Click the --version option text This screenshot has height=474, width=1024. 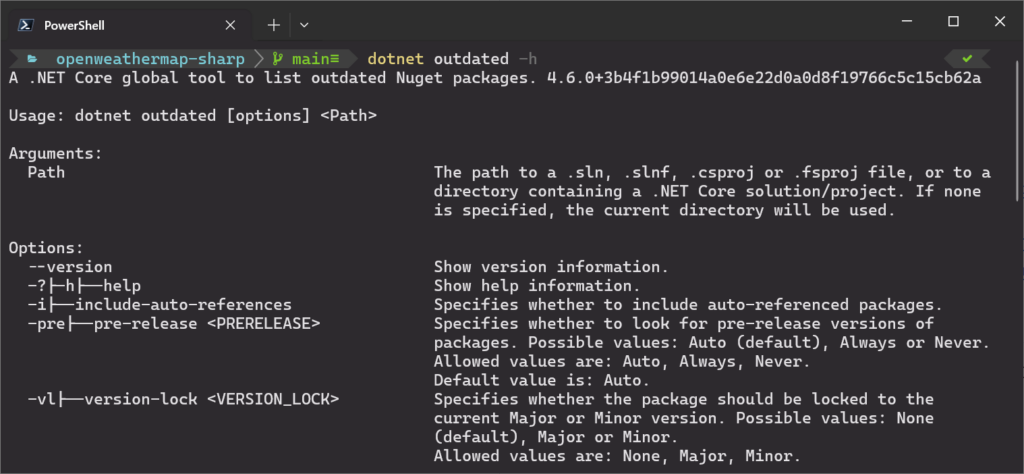click(70, 267)
